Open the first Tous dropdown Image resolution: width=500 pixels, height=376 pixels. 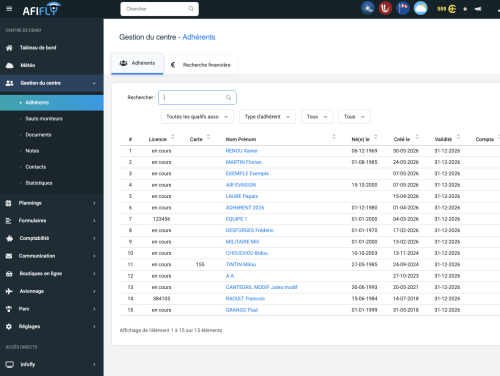pyautogui.click(x=317, y=117)
